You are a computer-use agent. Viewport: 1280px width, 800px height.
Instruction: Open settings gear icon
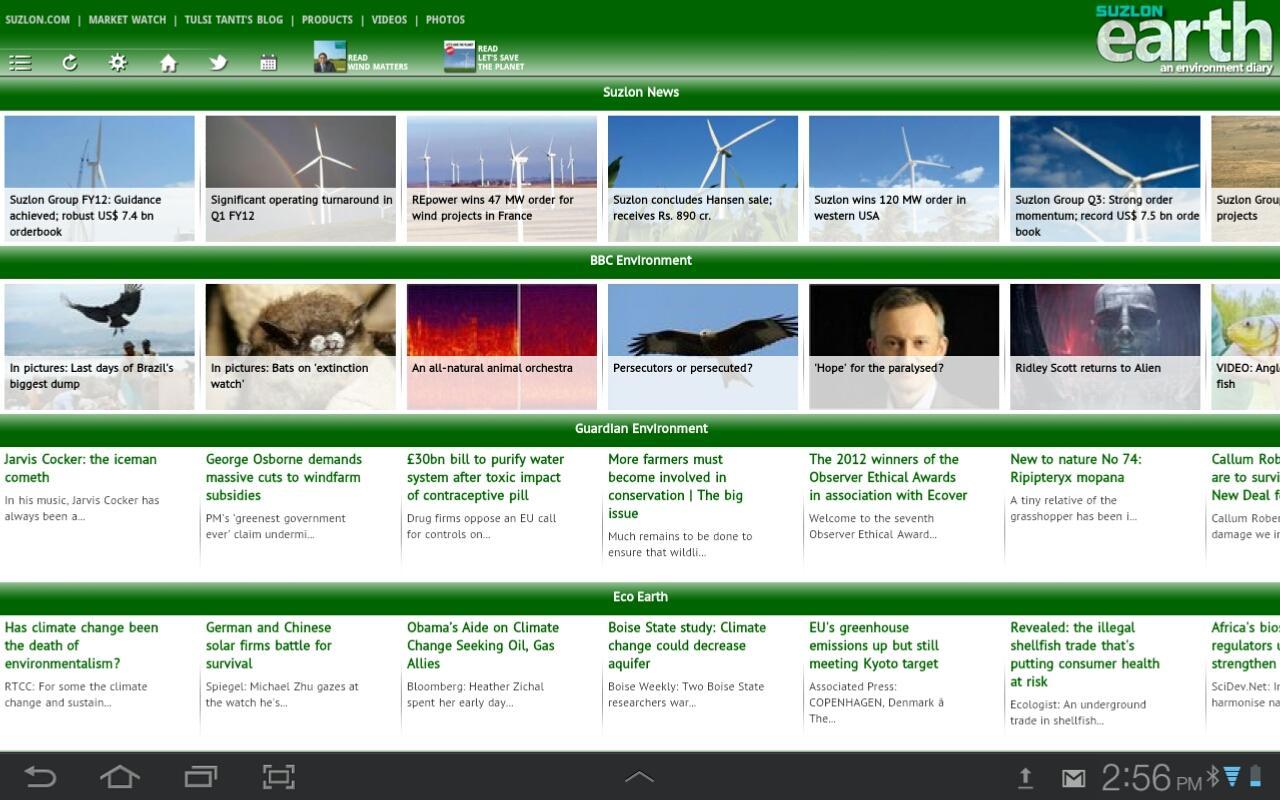click(118, 63)
